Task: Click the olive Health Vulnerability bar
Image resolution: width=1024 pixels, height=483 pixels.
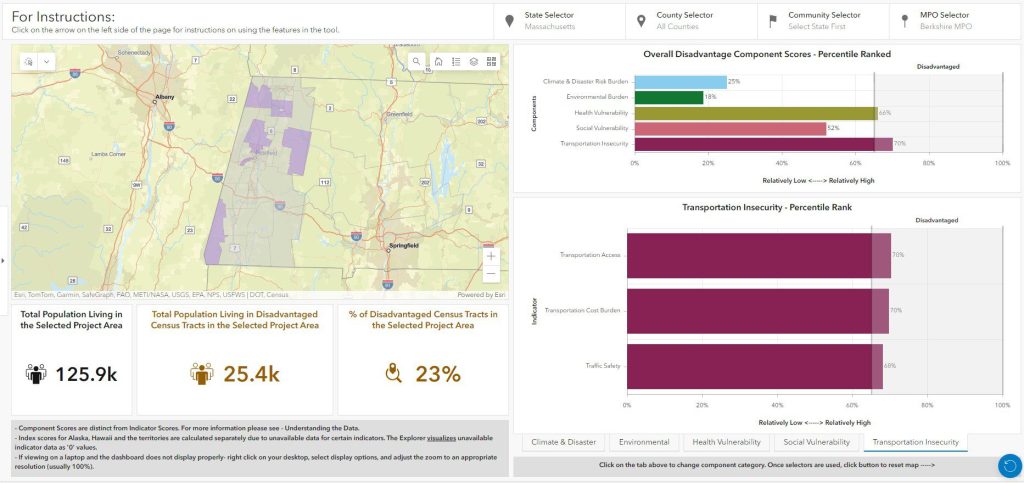Action: coord(756,113)
